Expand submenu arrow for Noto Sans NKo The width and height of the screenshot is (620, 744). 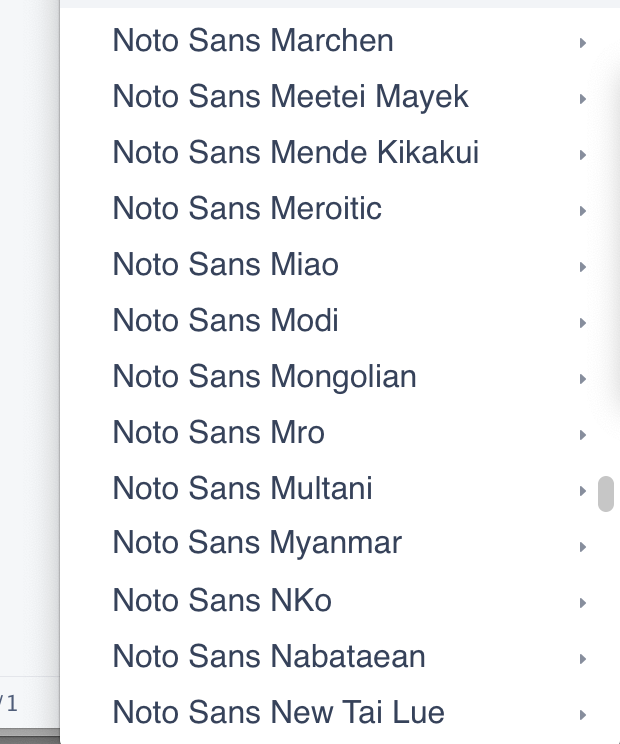[582, 603]
